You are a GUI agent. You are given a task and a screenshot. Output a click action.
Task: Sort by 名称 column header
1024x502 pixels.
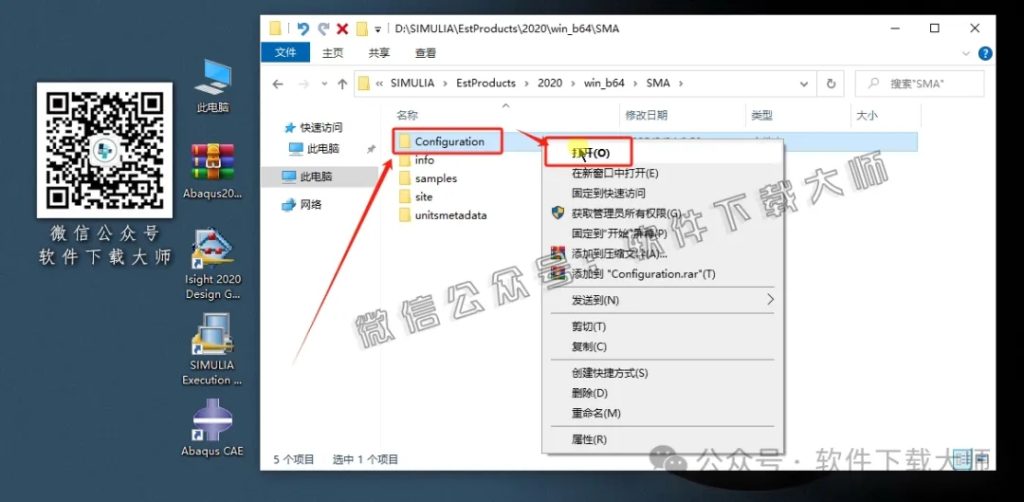point(407,116)
